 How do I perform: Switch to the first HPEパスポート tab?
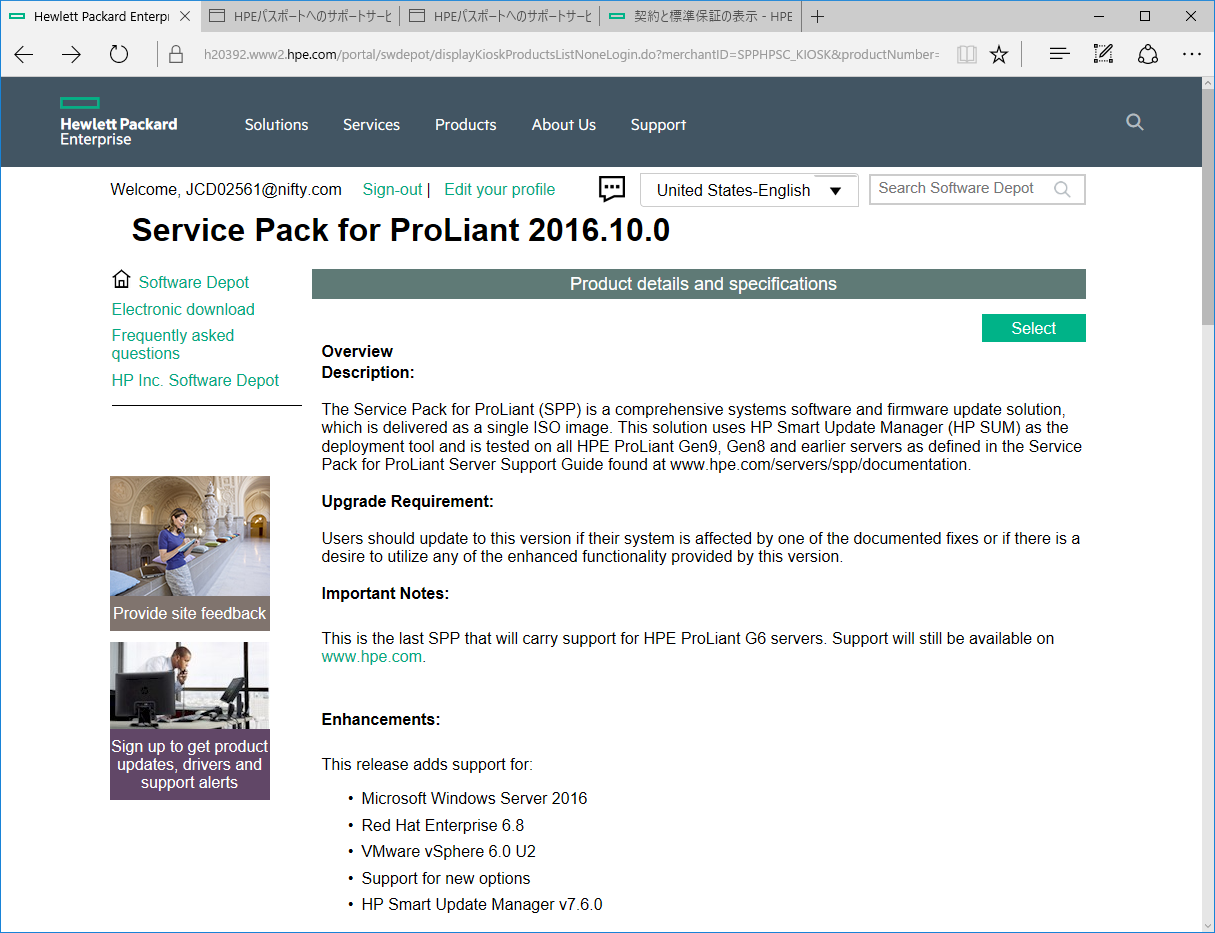300,16
